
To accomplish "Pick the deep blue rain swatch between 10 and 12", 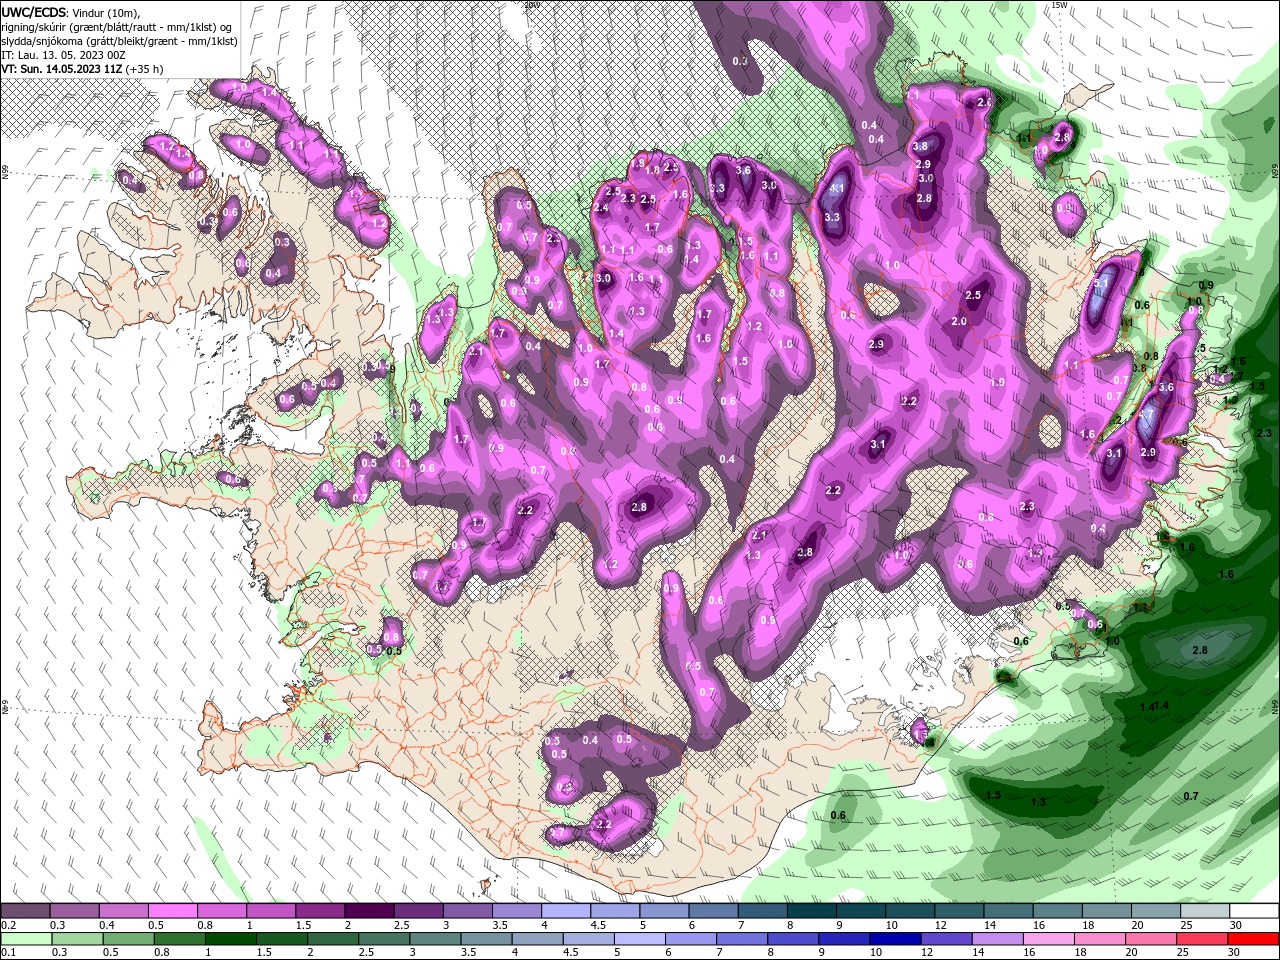I will (896, 939).
